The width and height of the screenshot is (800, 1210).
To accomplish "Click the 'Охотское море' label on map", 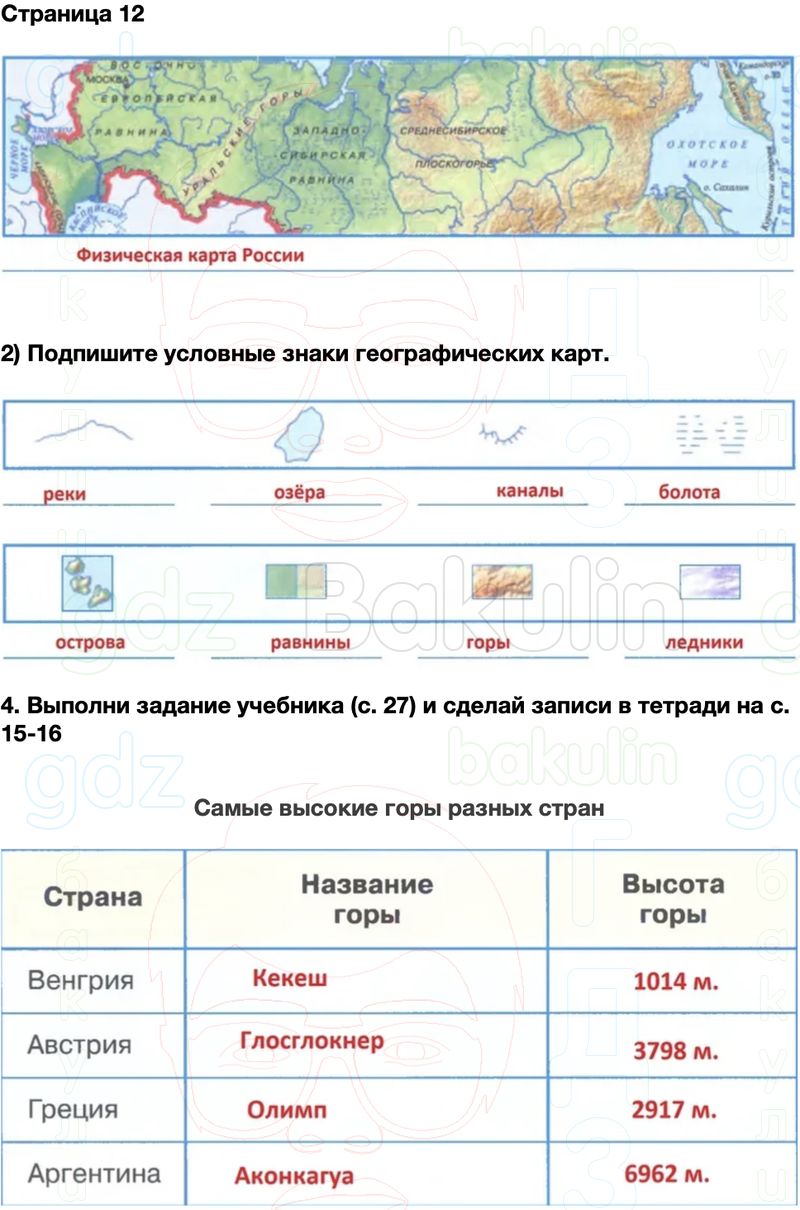I will click(707, 153).
